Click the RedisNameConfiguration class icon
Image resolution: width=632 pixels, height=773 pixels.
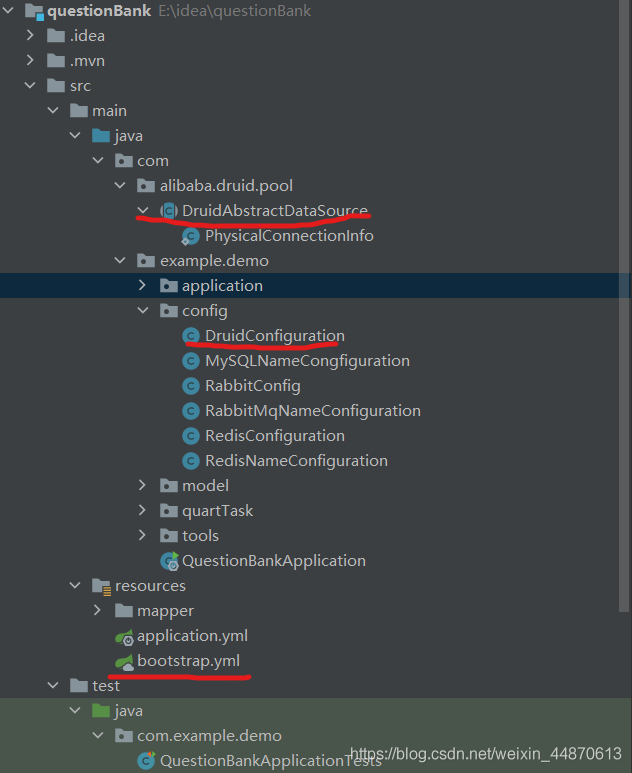191,461
